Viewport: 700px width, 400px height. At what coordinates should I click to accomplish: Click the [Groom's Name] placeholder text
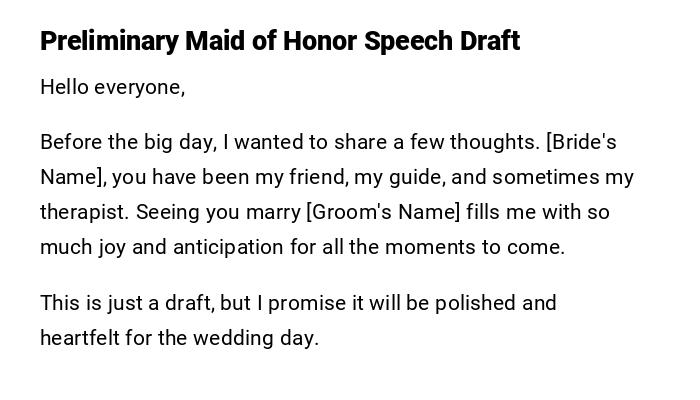[383, 212]
